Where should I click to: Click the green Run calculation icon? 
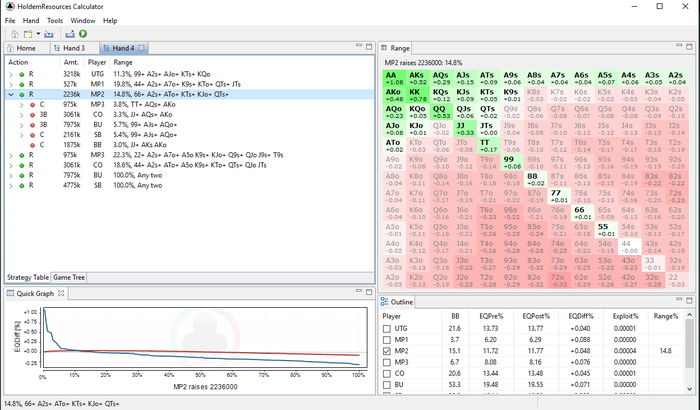pyautogui.click(x=83, y=34)
